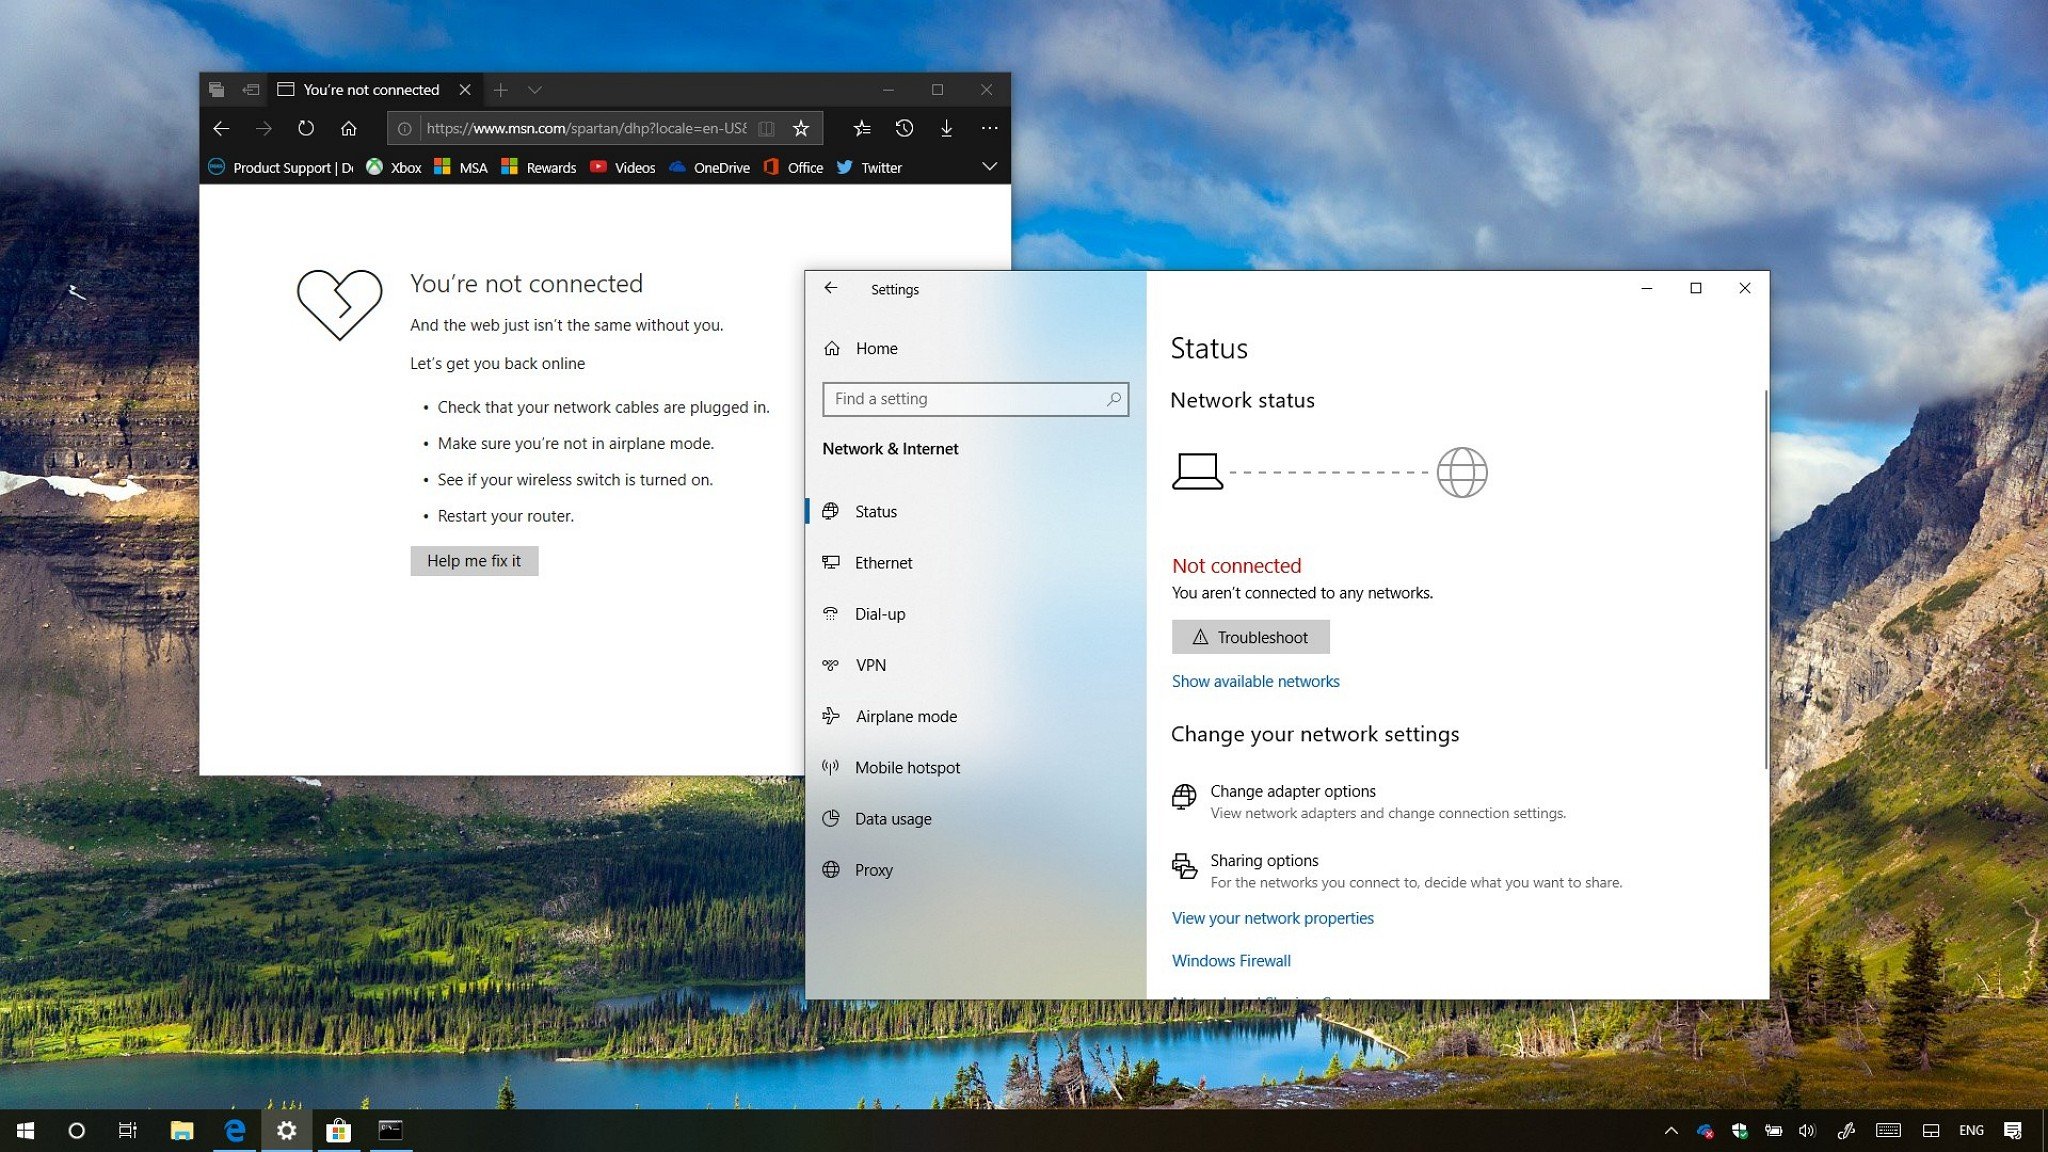
Task: Open Show available networks link
Action: 1255,681
